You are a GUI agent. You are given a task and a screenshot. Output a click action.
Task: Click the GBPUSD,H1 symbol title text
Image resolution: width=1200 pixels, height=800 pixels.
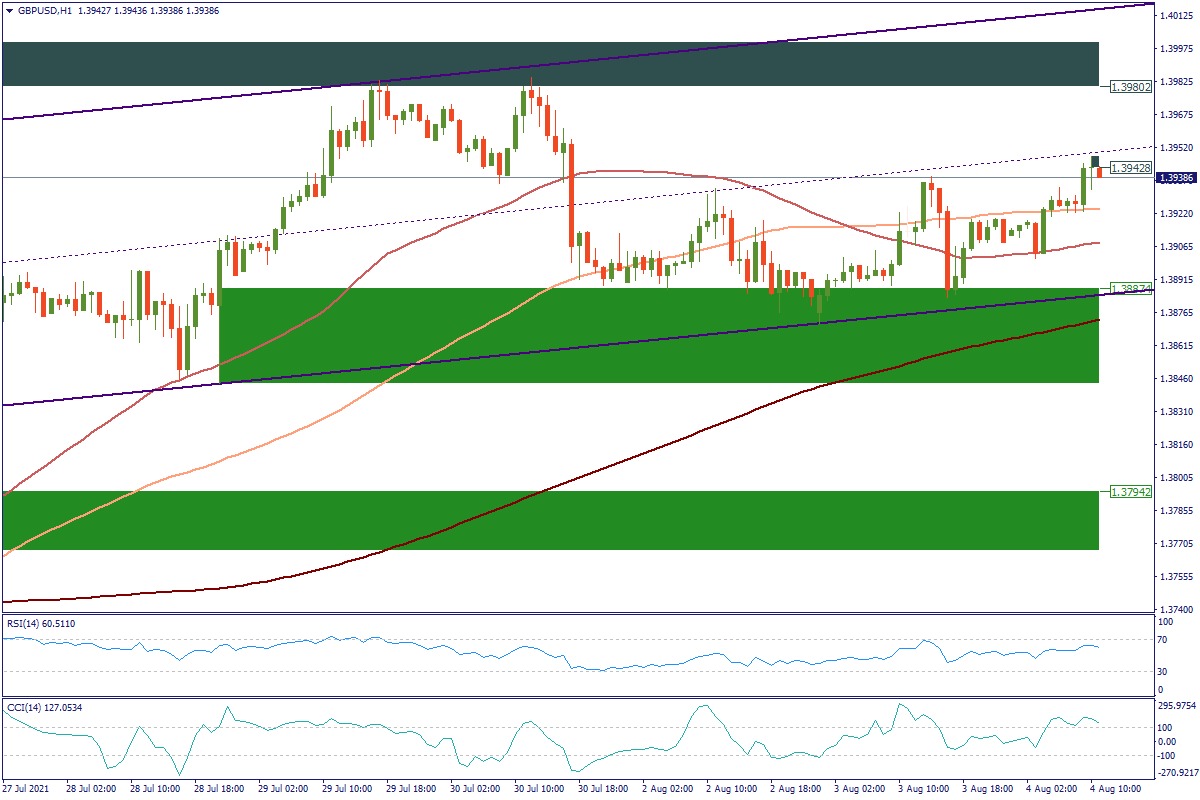click(x=44, y=10)
